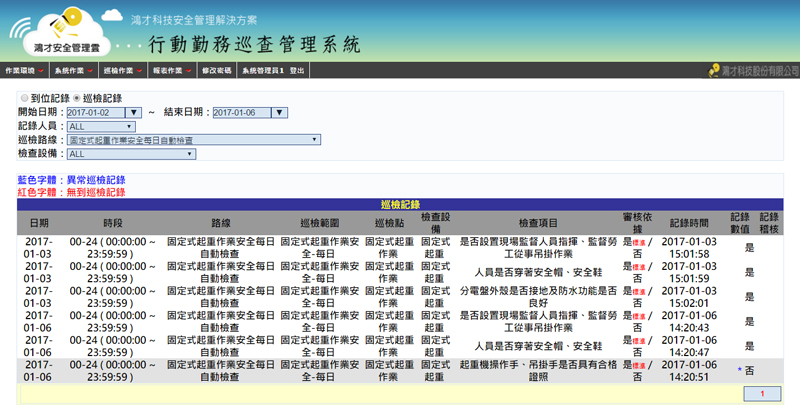Click the 開始日期 date input field
Image resolution: width=800 pixels, height=405 pixels.
point(95,113)
